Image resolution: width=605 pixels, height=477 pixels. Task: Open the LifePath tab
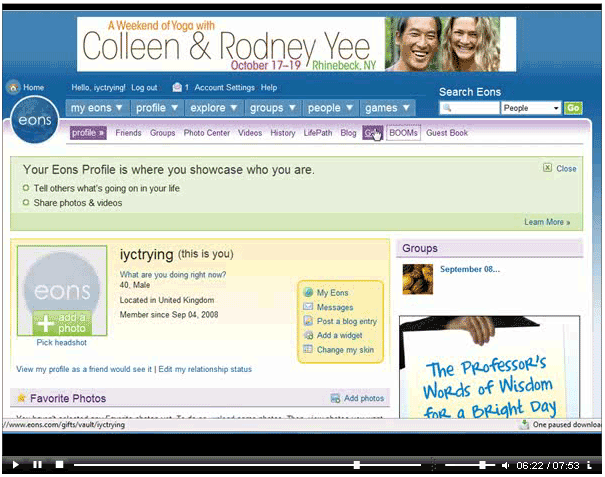pos(318,133)
